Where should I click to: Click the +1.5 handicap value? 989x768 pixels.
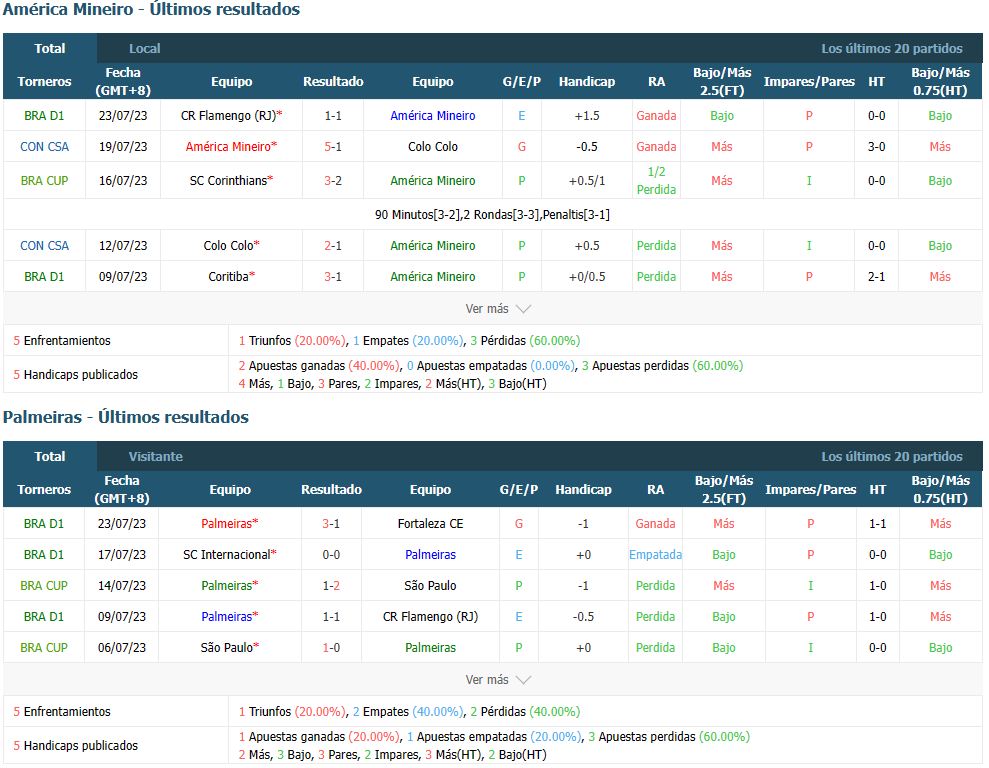click(x=587, y=115)
